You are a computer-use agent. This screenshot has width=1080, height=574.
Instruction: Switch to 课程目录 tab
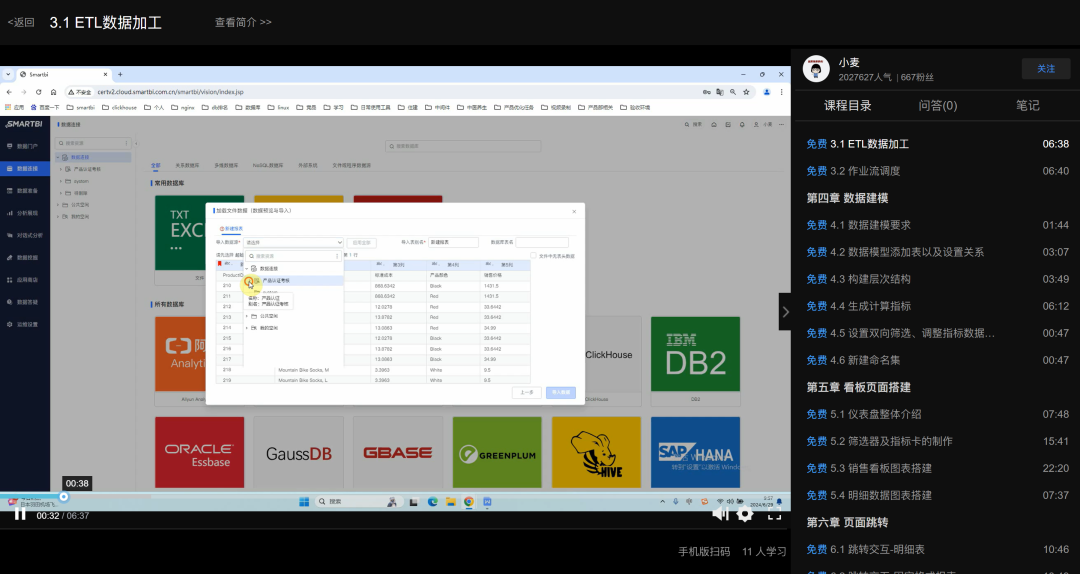[847, 105]
